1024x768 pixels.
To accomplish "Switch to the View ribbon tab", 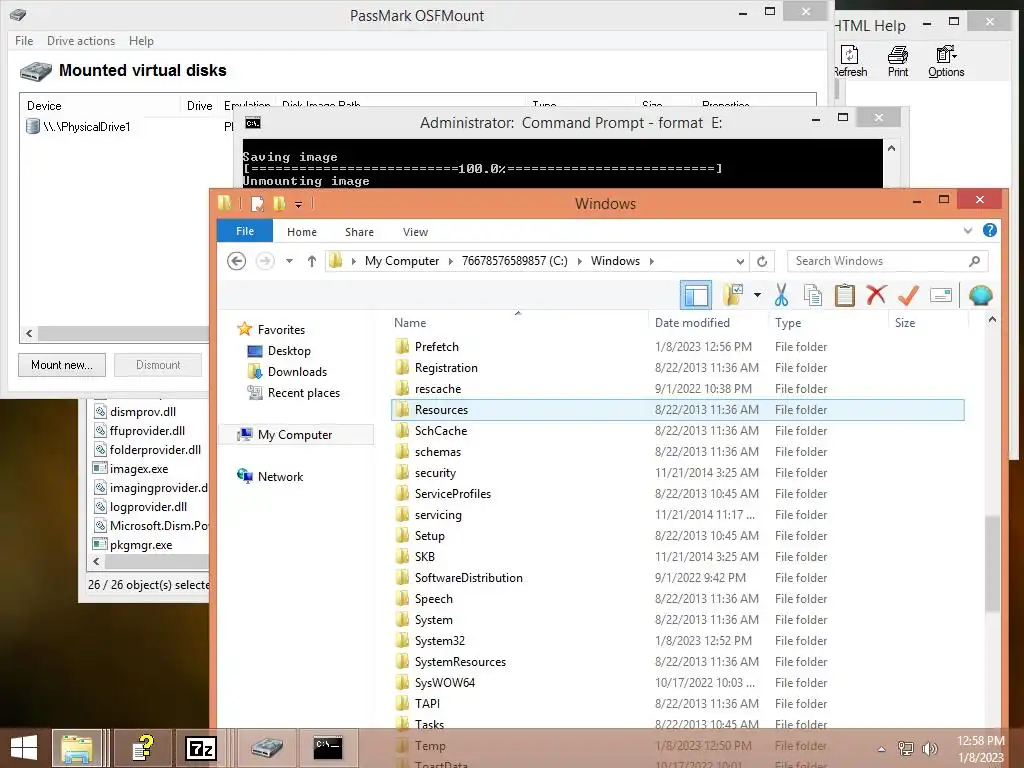I will point(415,232).
